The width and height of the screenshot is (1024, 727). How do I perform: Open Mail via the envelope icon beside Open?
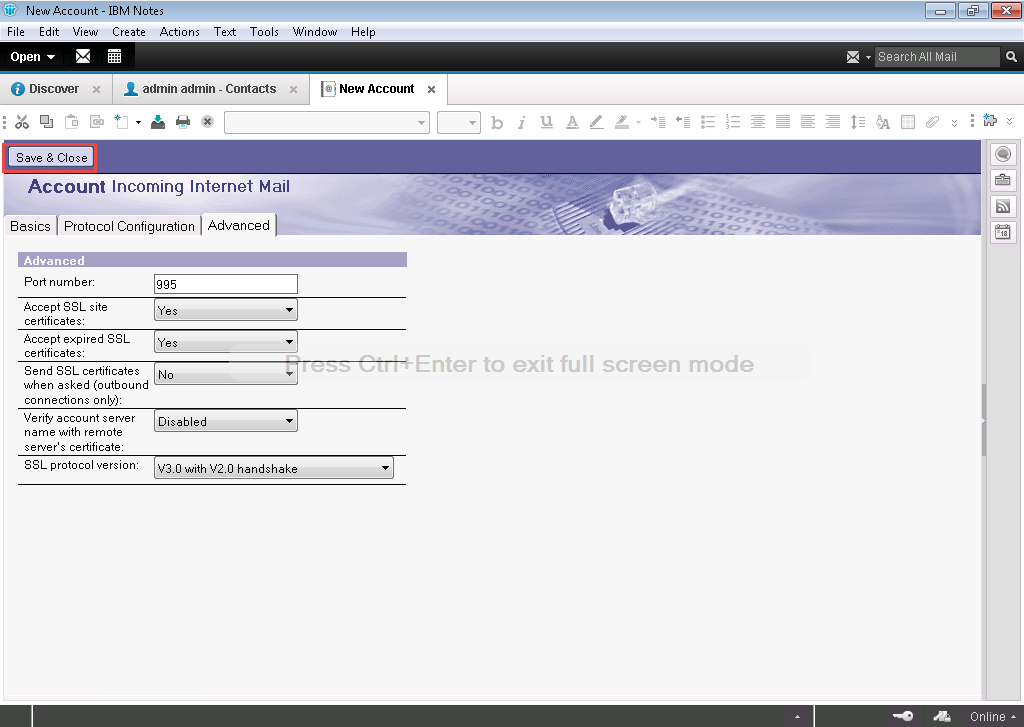coord(83,57)
